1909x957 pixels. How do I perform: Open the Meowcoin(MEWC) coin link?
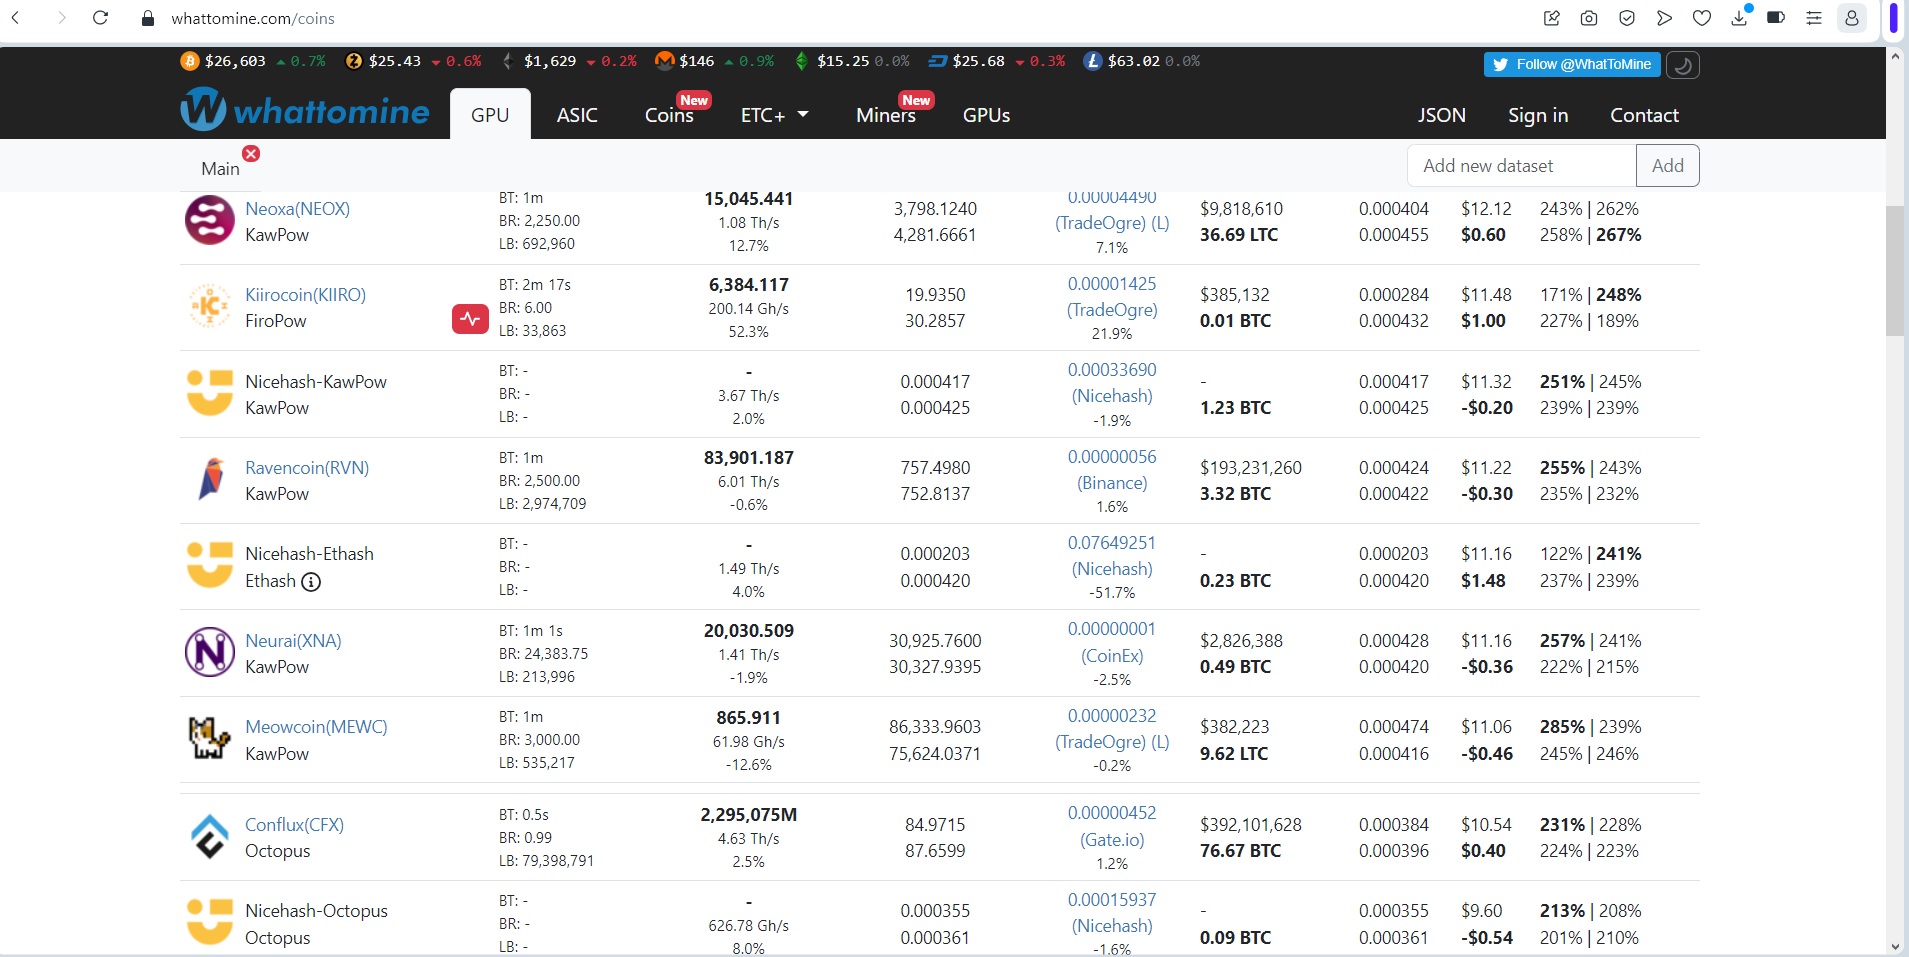point(316,727)
